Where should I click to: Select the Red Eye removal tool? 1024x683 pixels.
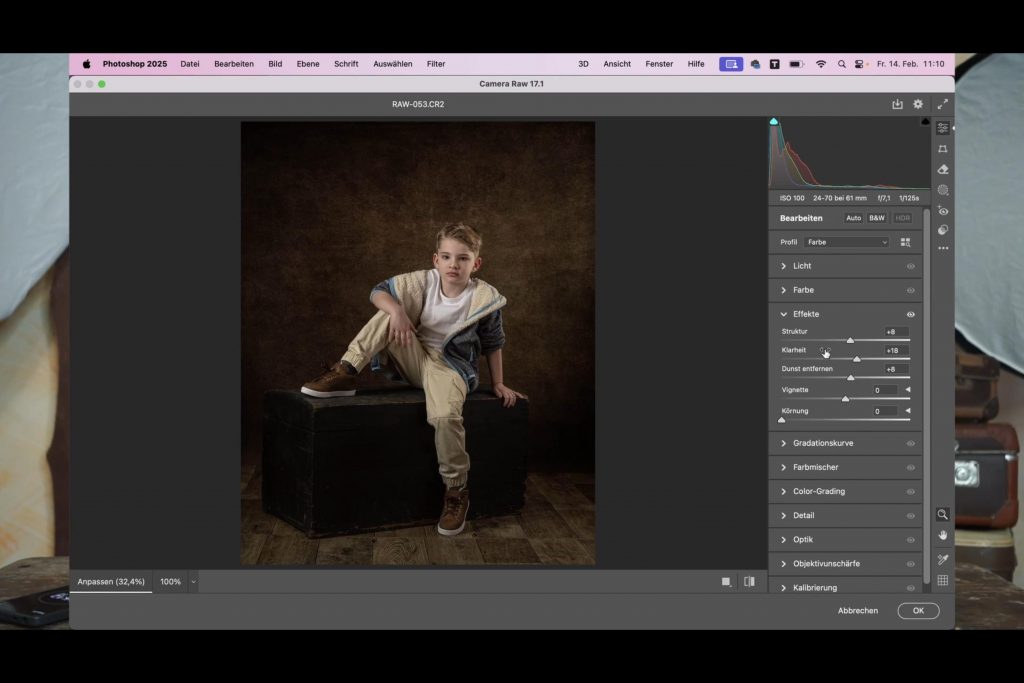pos(942,210)
